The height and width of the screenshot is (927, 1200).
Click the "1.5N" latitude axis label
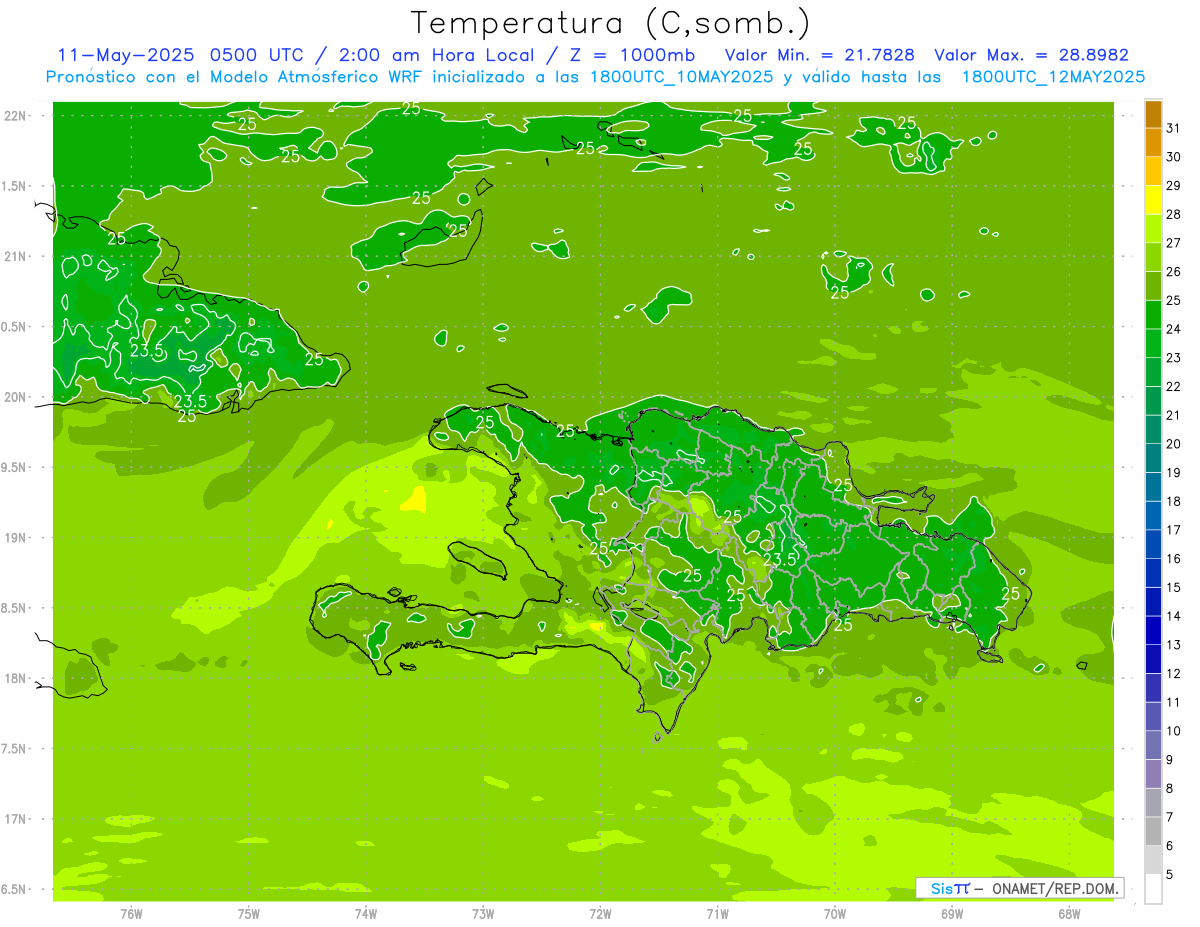pos(15,186)
